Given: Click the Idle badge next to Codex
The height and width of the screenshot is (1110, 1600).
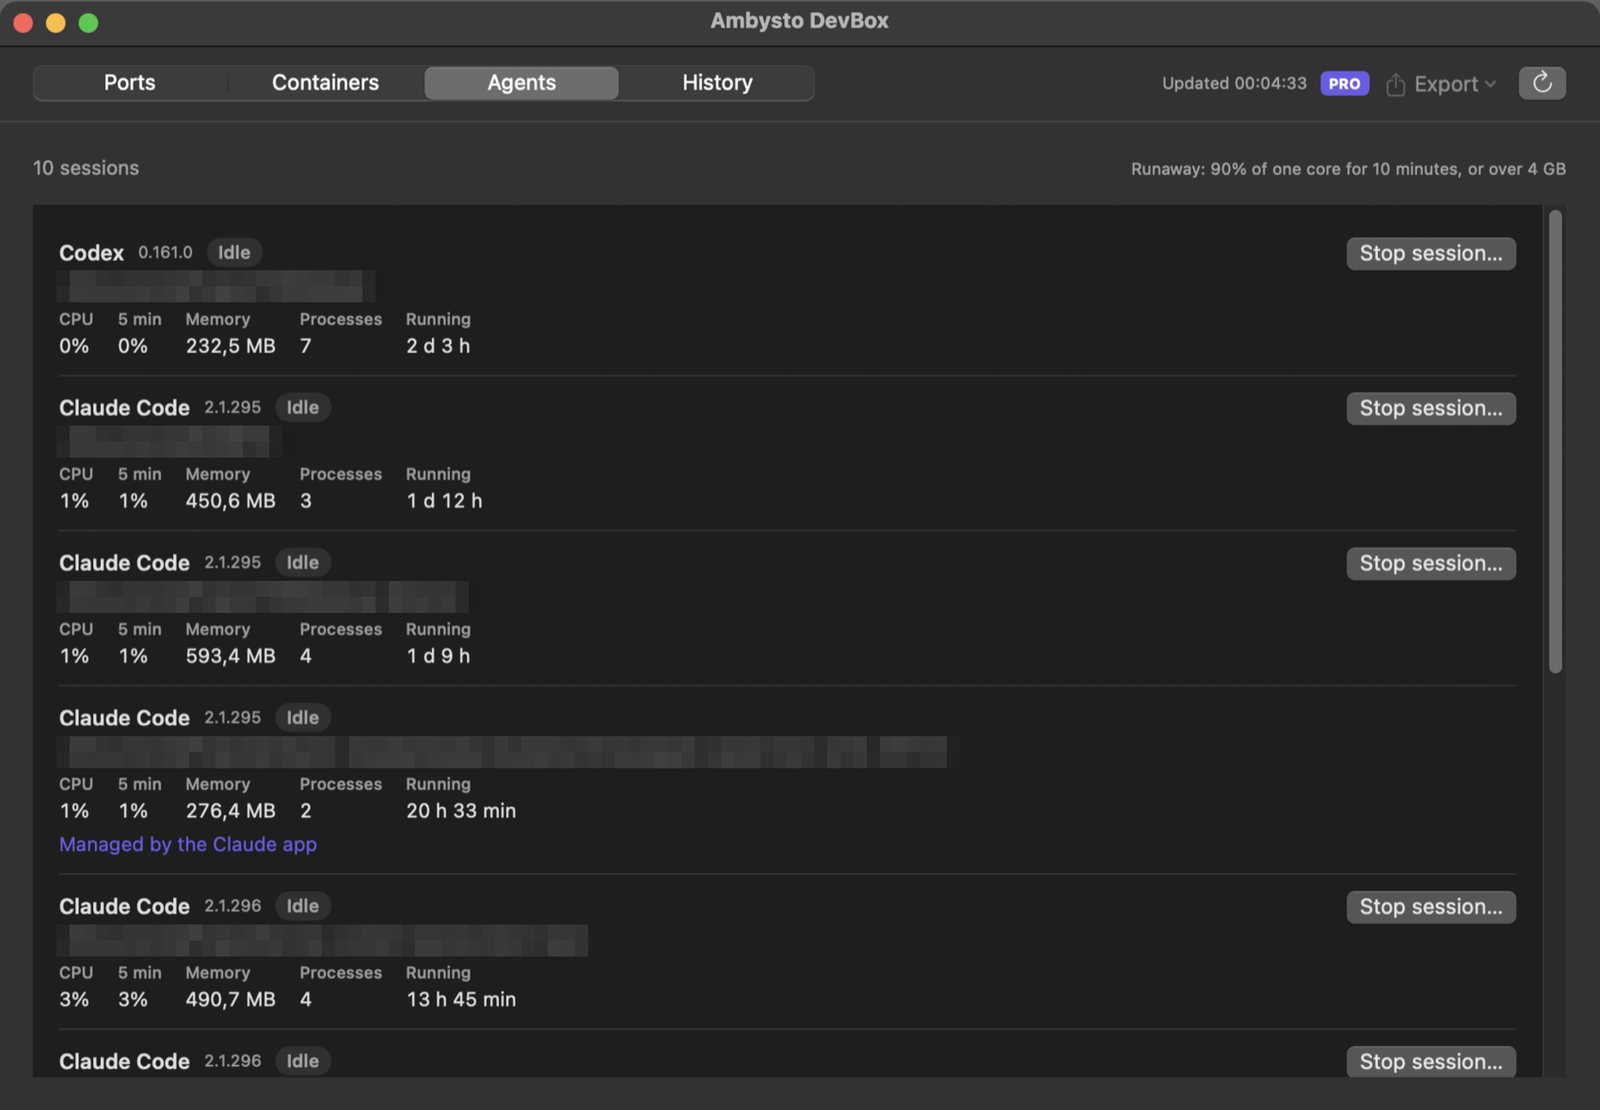Looking at the screenshot, I should click(x=234, y=253).
